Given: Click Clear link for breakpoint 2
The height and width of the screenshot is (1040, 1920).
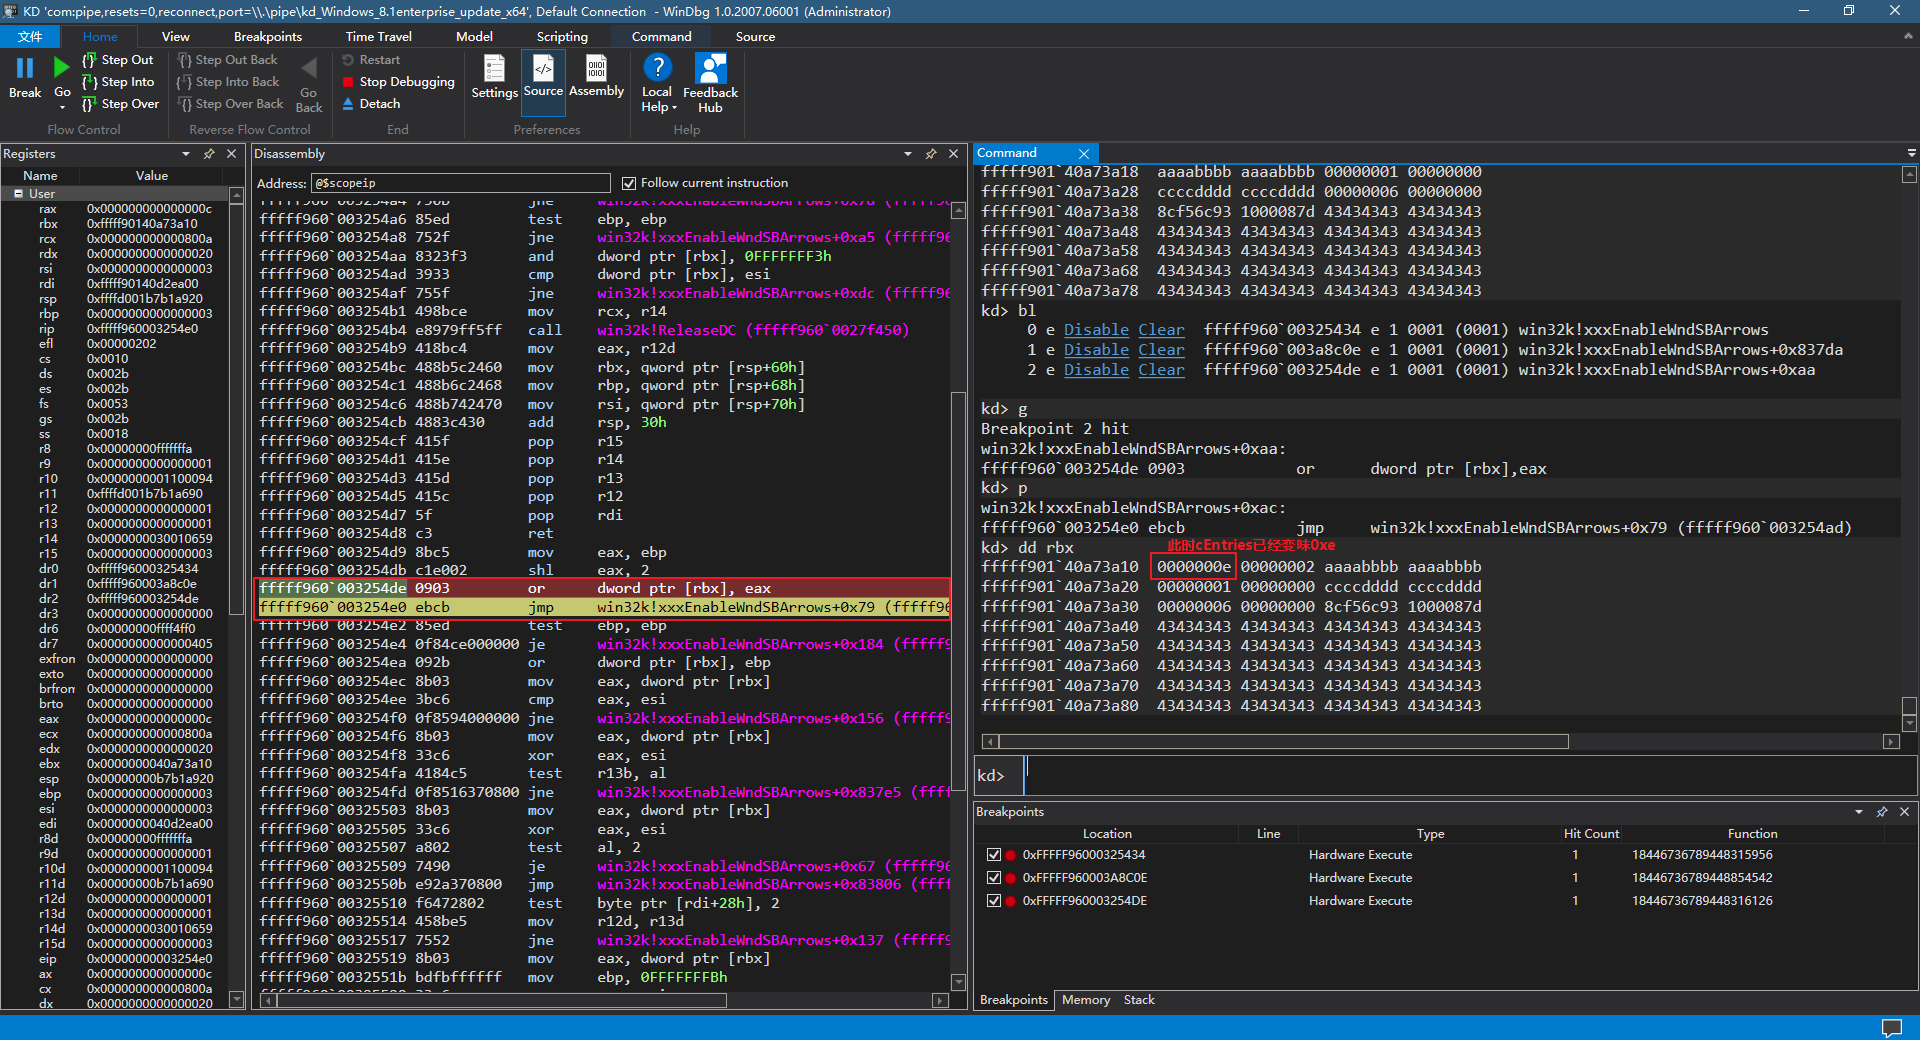Looking at the screenshot, I should coord(1160,370).
